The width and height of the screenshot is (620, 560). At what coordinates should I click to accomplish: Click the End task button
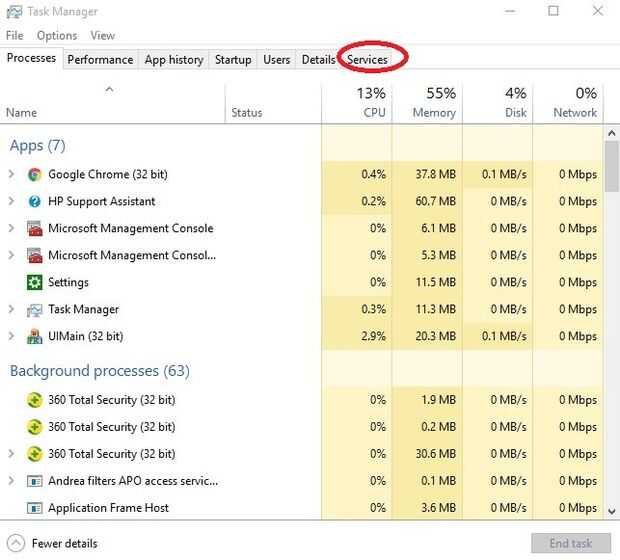(571, 544)
